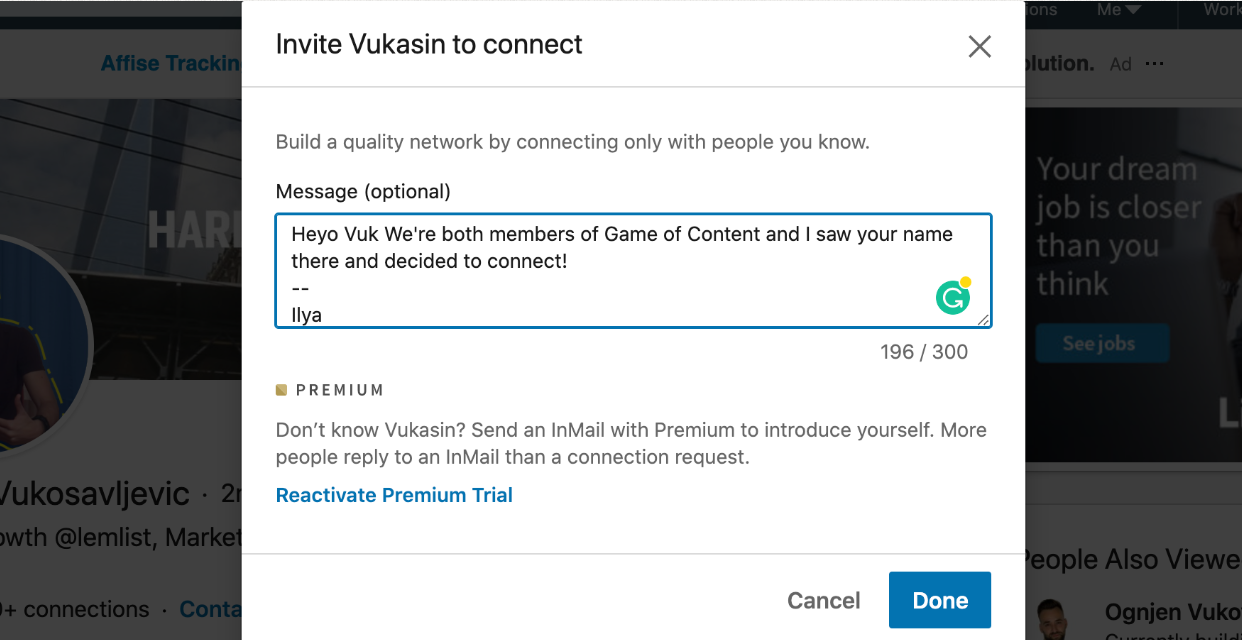Open the Contact info link

(210, 609)
